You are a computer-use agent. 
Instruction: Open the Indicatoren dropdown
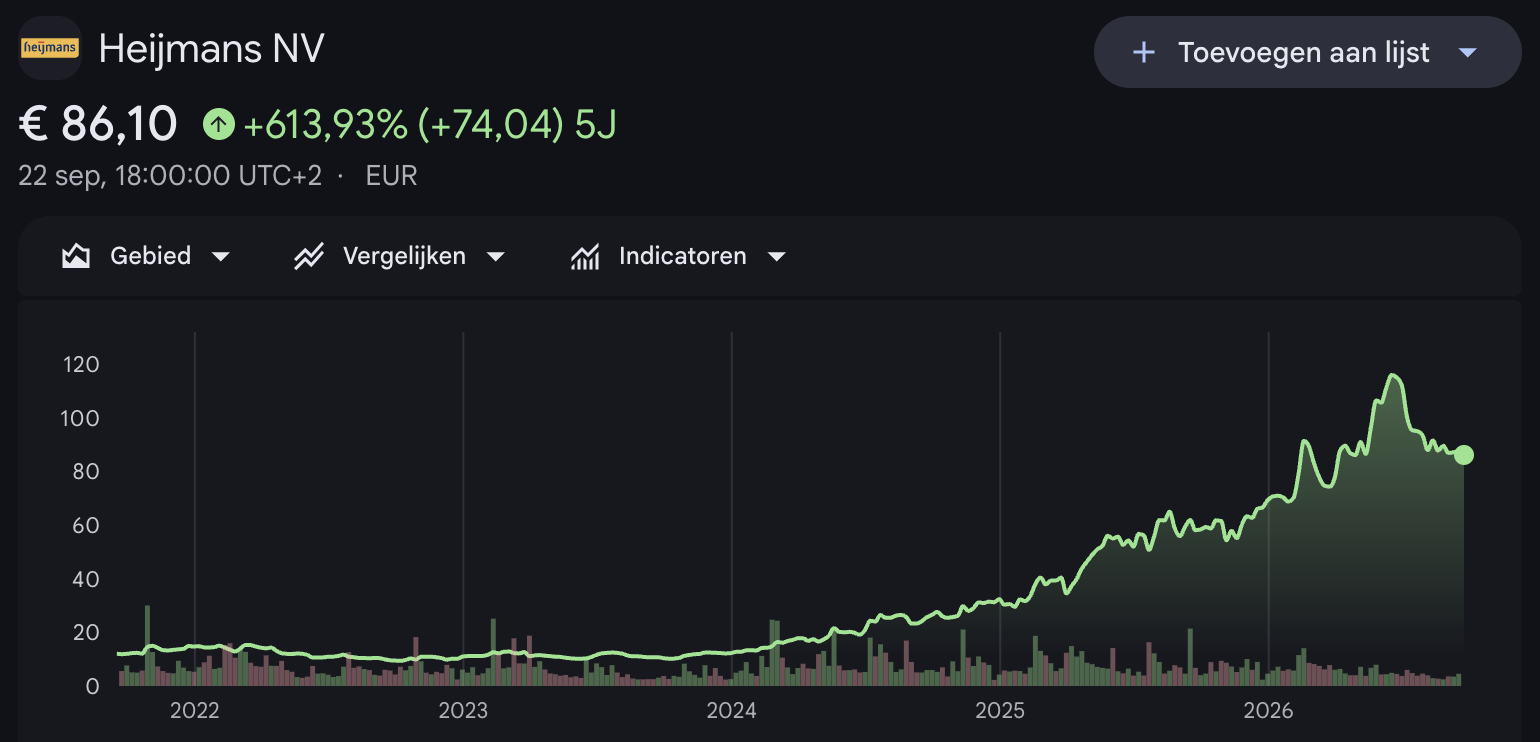click(x=678, y=257)
